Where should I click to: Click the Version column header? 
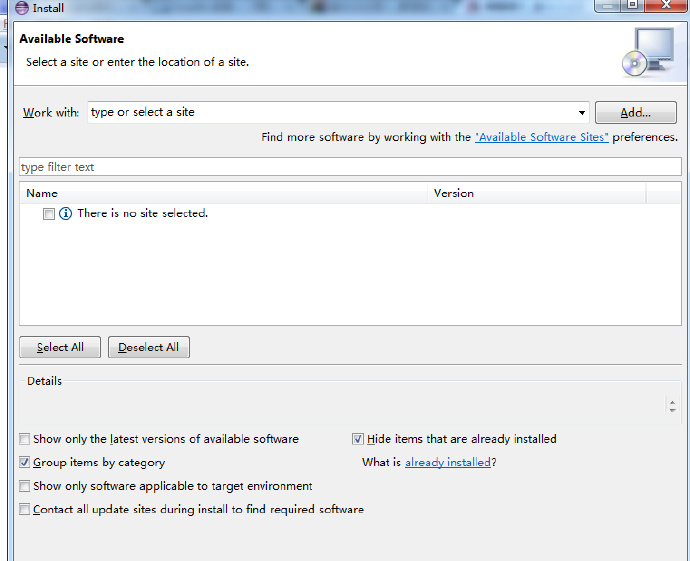pos(536,194)
